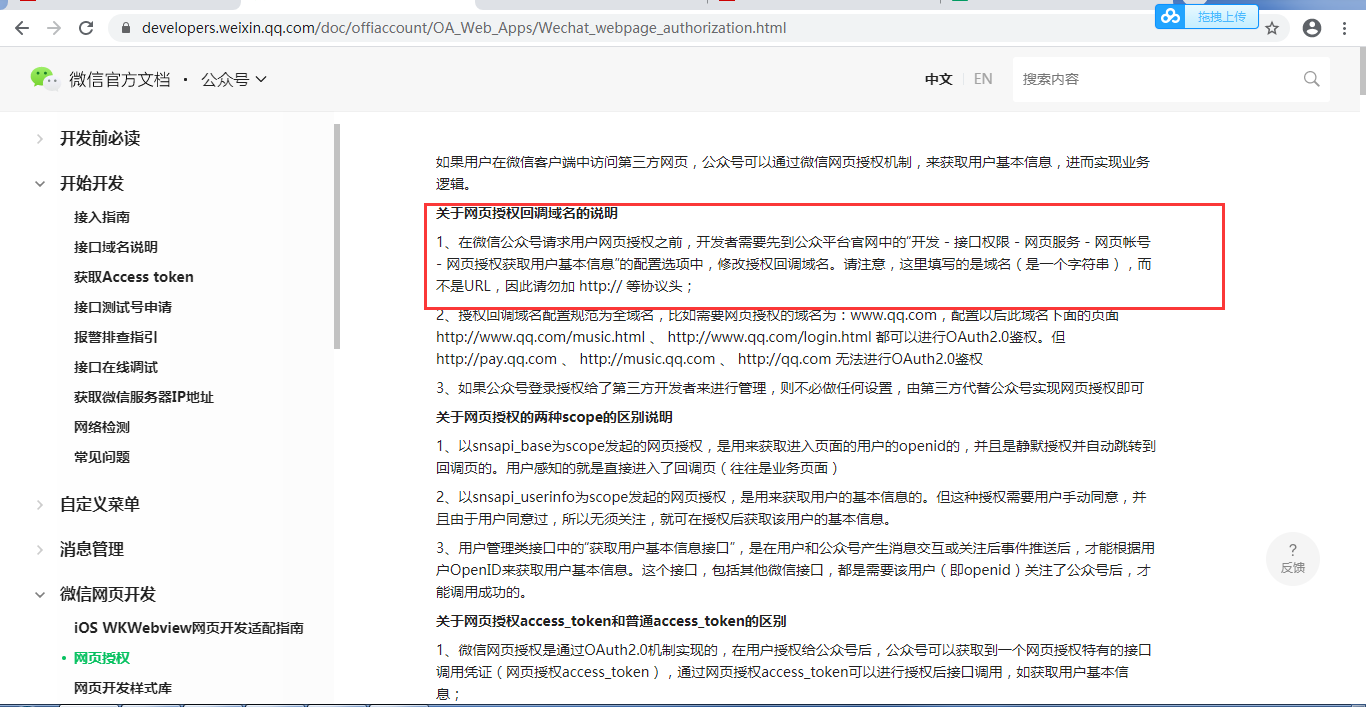The width and height of the screenshot is (1366, 707).
Task: Select the active 网页授权 sidebar item
Action: (x=102, y=658)
